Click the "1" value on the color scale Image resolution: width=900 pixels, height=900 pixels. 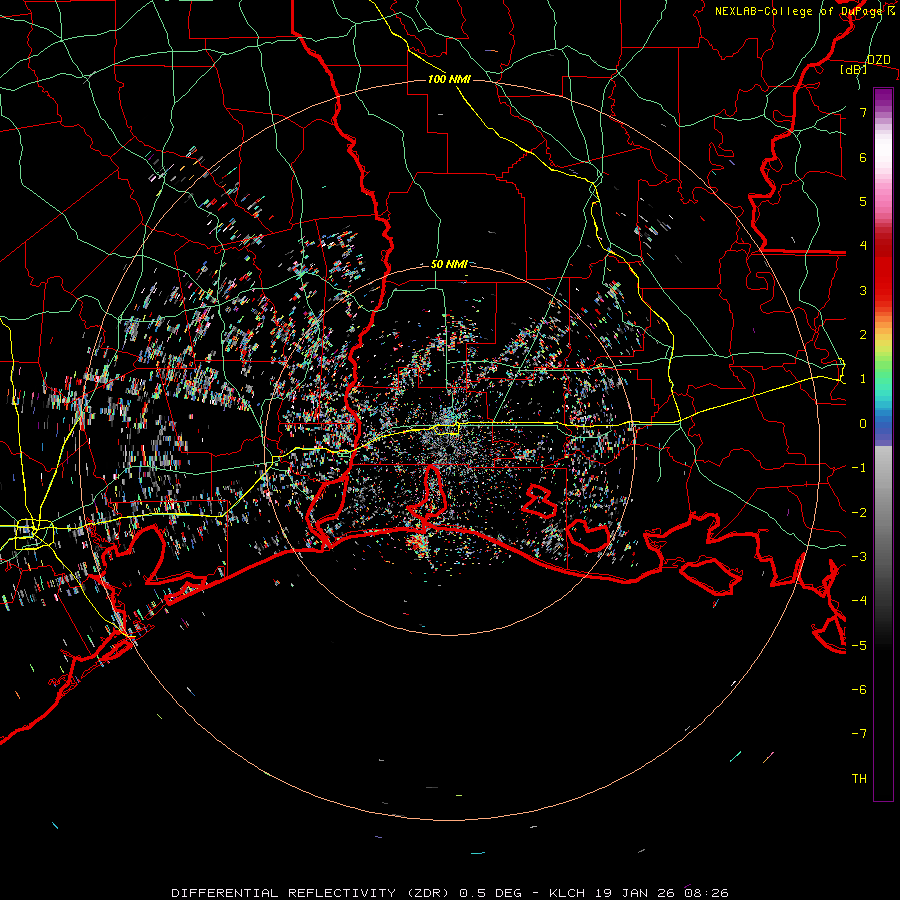863,379
